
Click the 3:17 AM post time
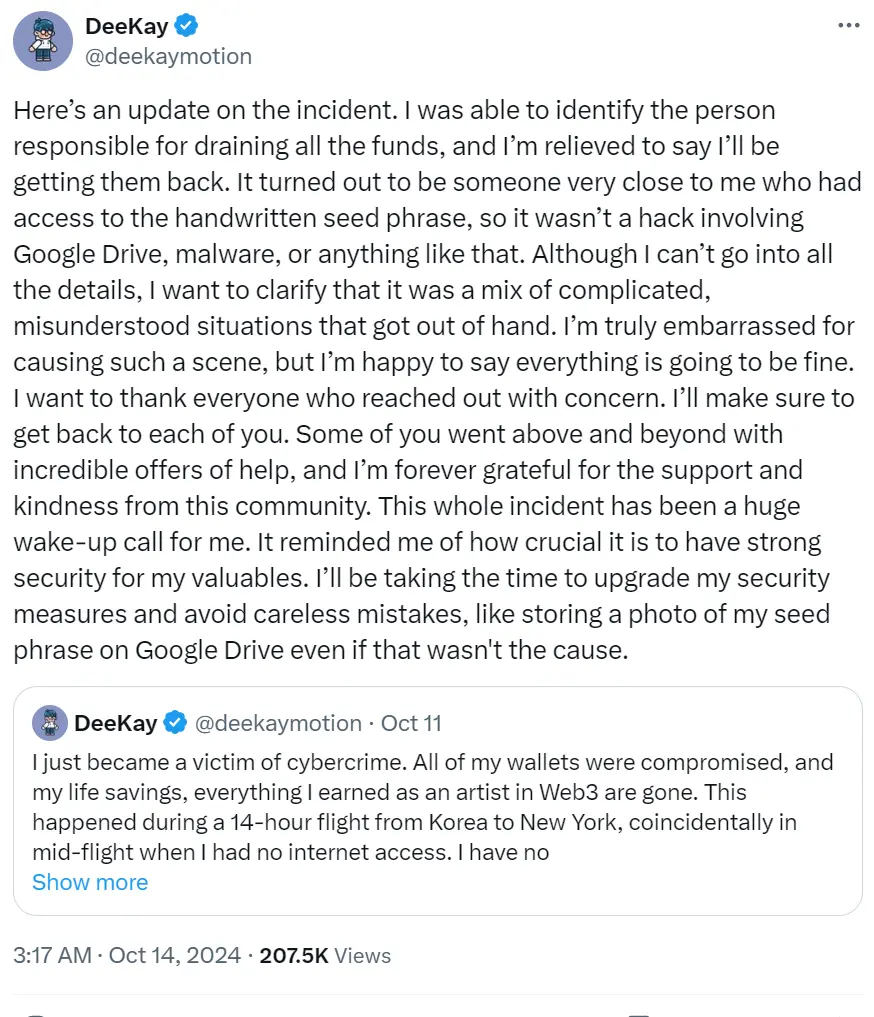(x=54, y=955)
